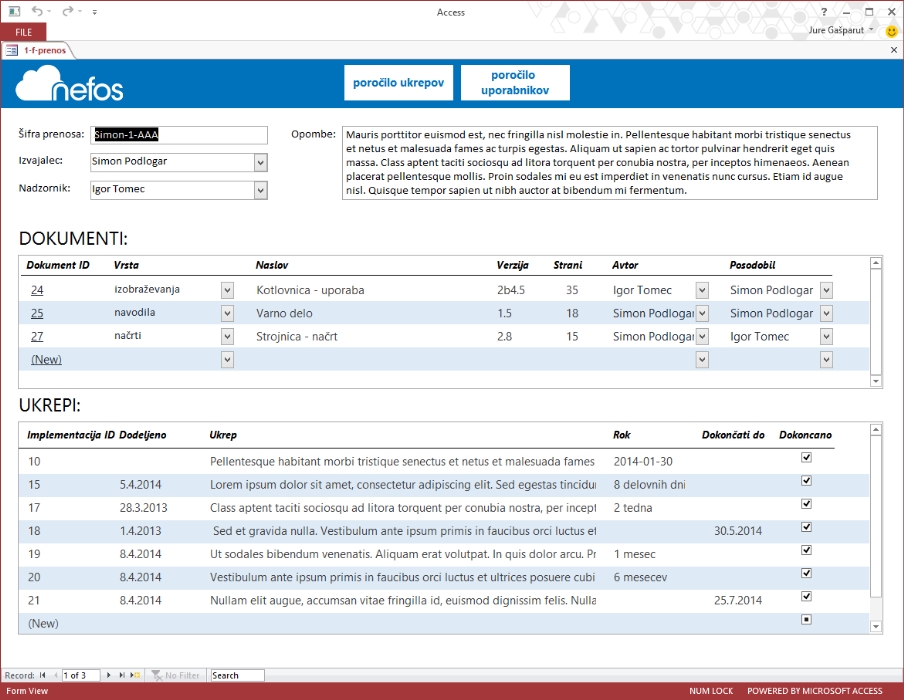This screenshot has width=904, height=700.
Task: Open Jure Gašparut account menu
Action: (841, 30)
